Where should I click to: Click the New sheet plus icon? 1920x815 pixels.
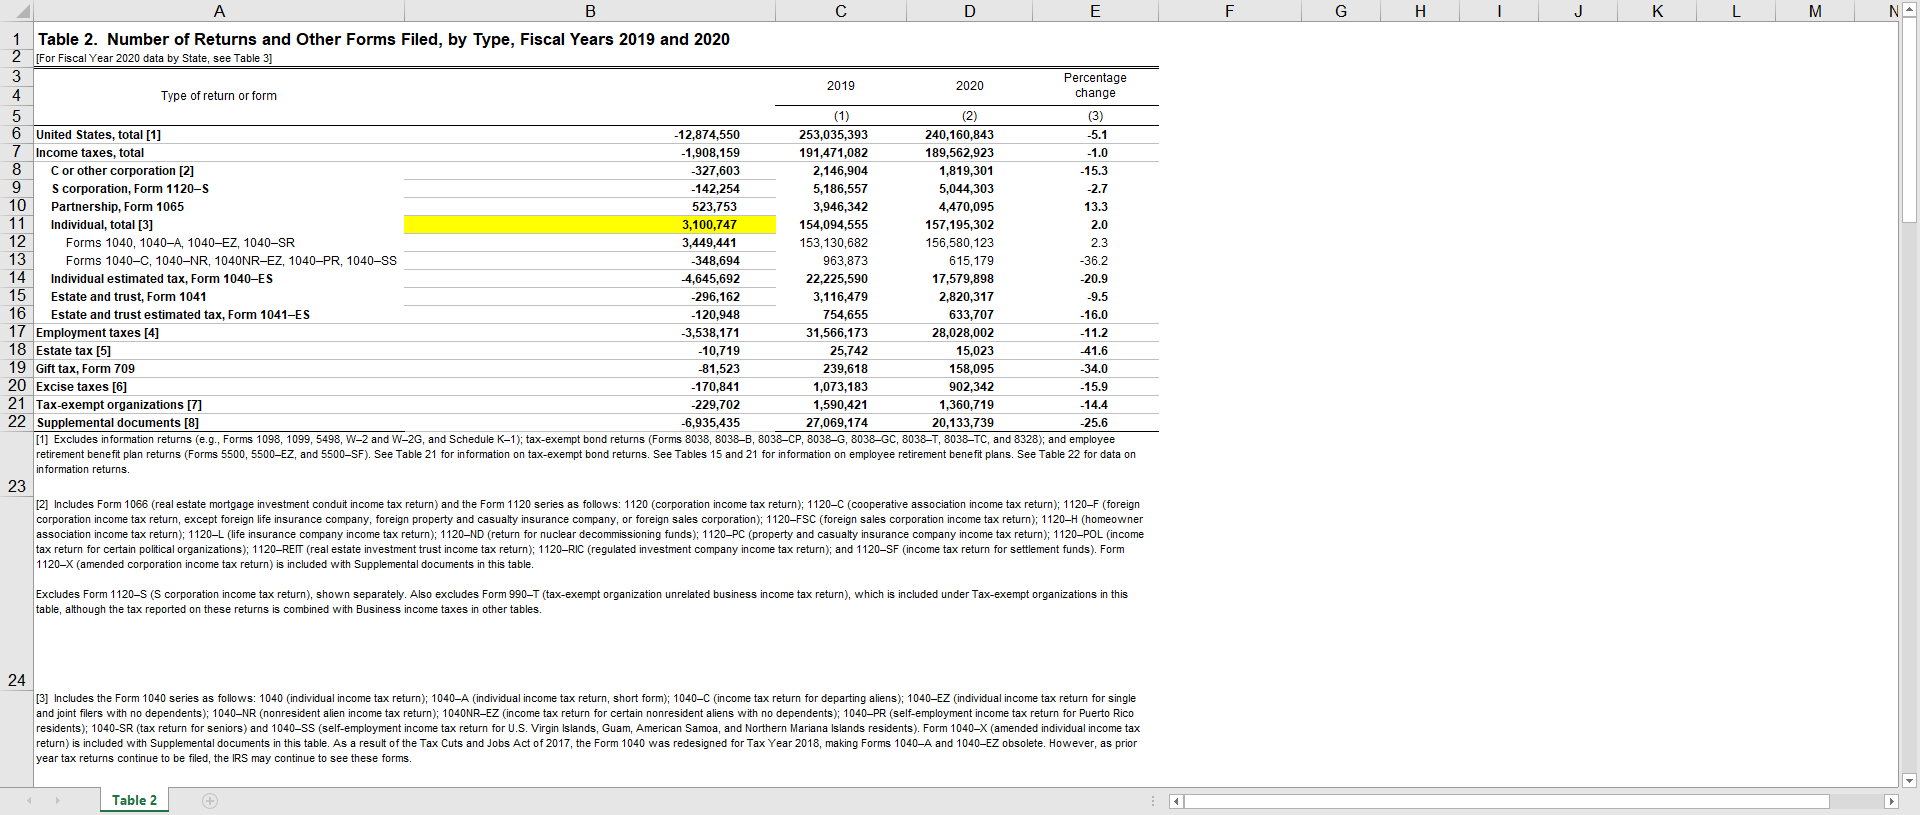(x=210, y=801)
